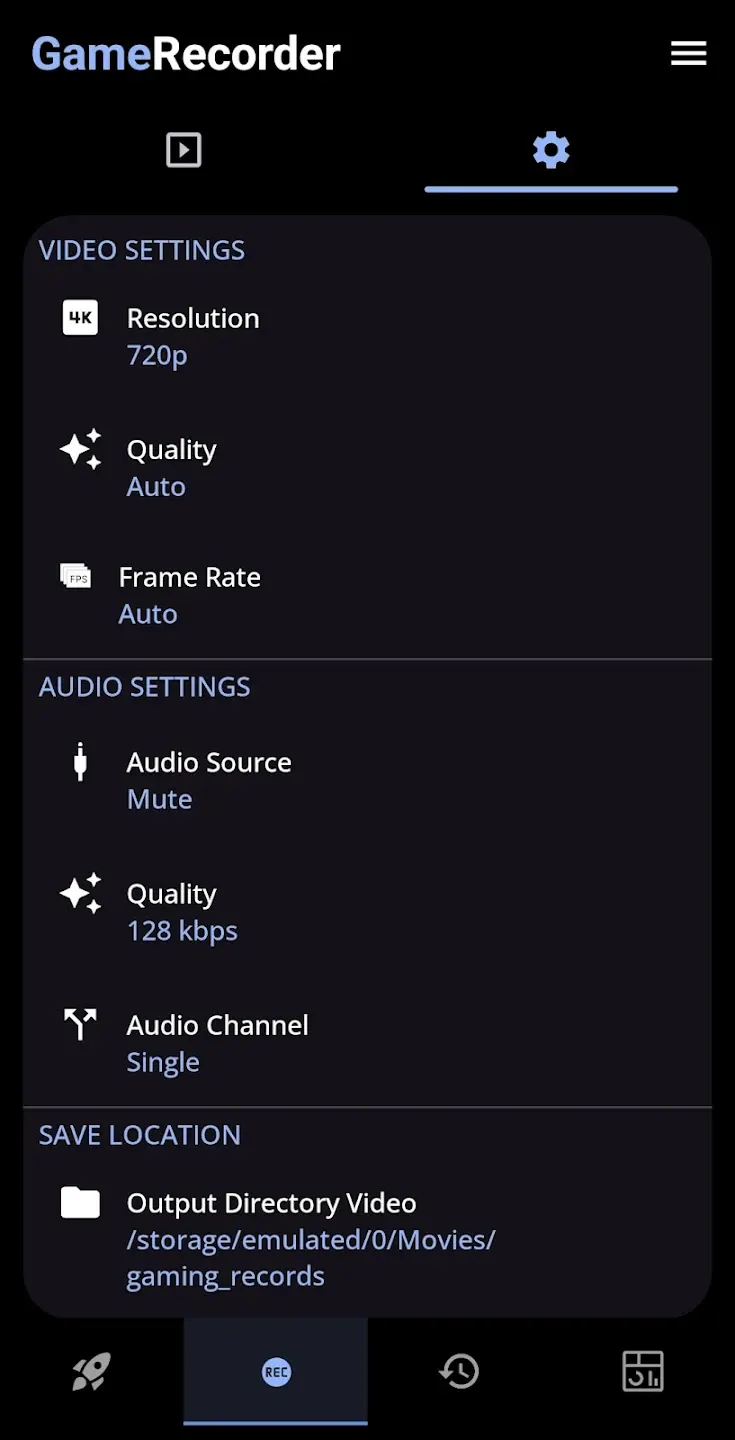
Task: Tap the GameRecorder app title
Action: (186, 54)
